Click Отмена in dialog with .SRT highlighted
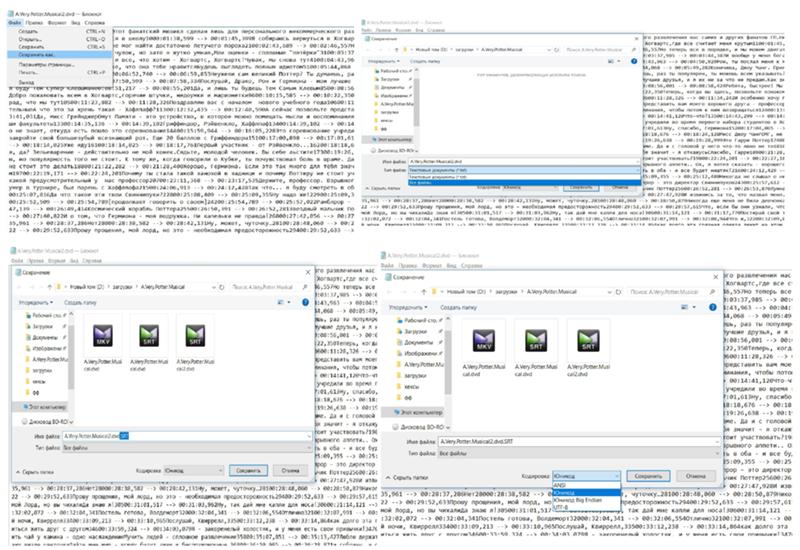This screenshot has height=550, width=800. tap(290, 470)
